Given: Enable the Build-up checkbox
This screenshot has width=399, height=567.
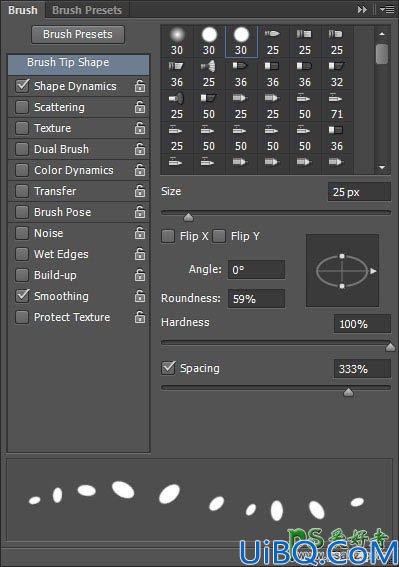Looking at the screenshot, I should (22, 275).
